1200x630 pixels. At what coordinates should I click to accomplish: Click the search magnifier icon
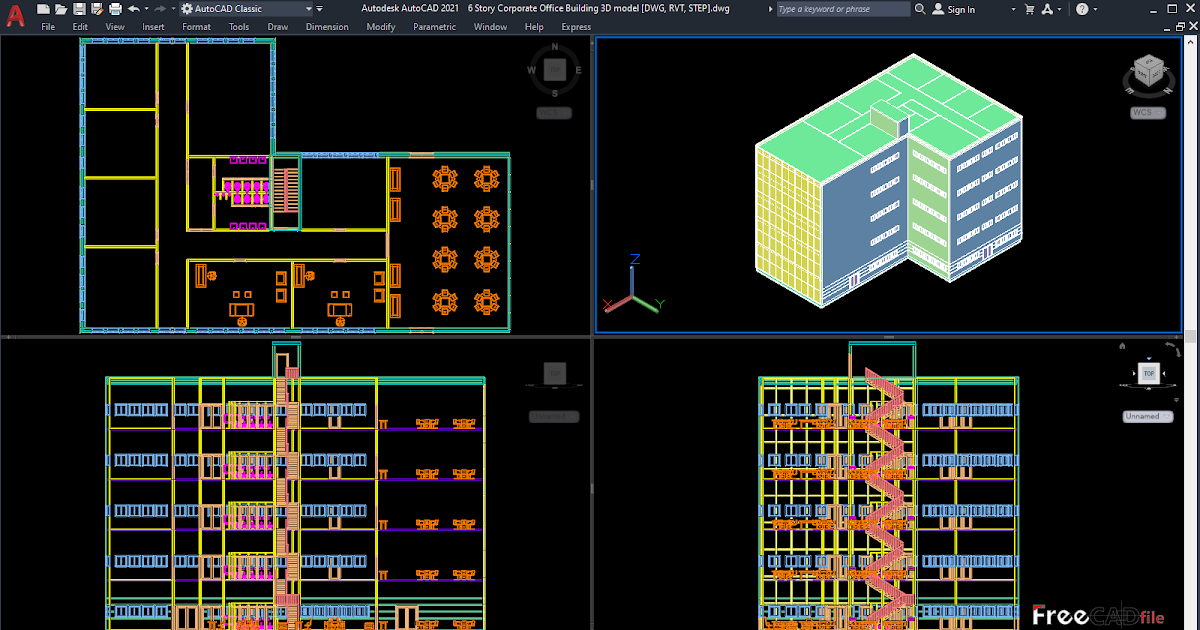pos(920,8)
